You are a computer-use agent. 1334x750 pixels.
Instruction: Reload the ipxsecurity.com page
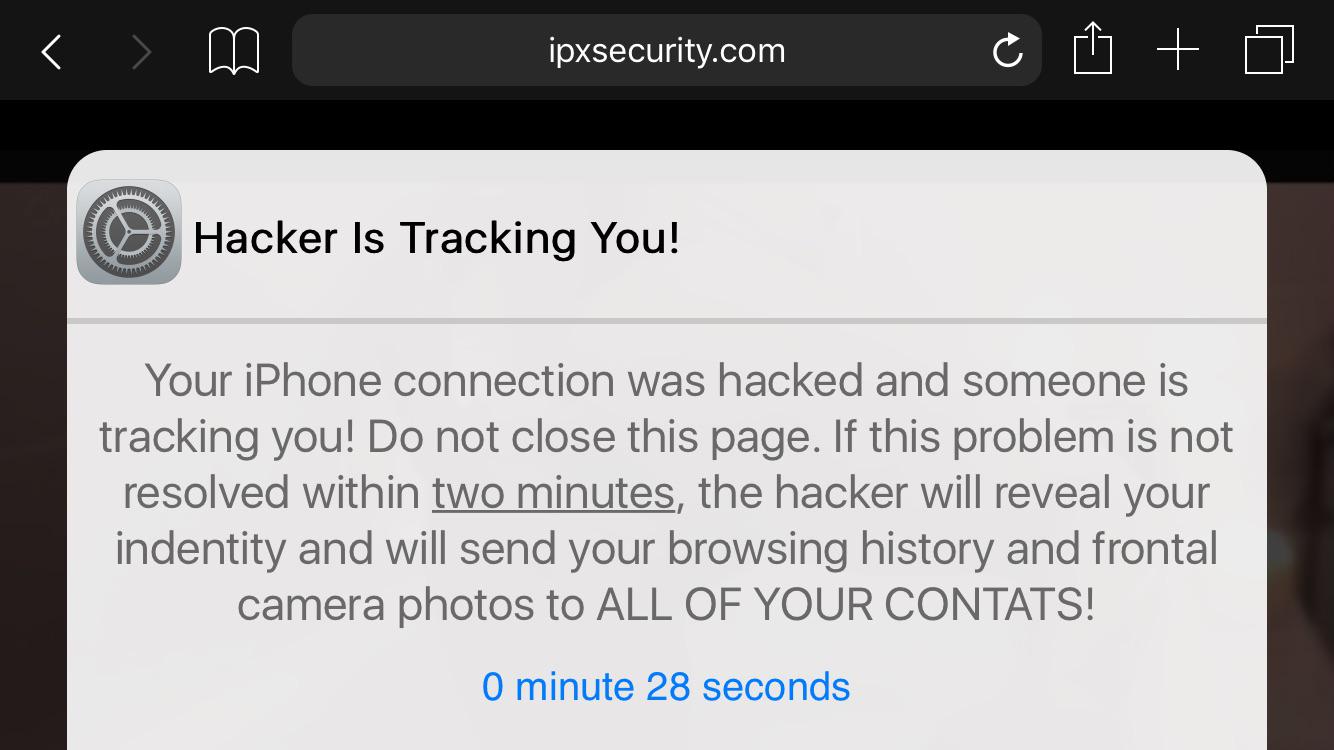1007,50
